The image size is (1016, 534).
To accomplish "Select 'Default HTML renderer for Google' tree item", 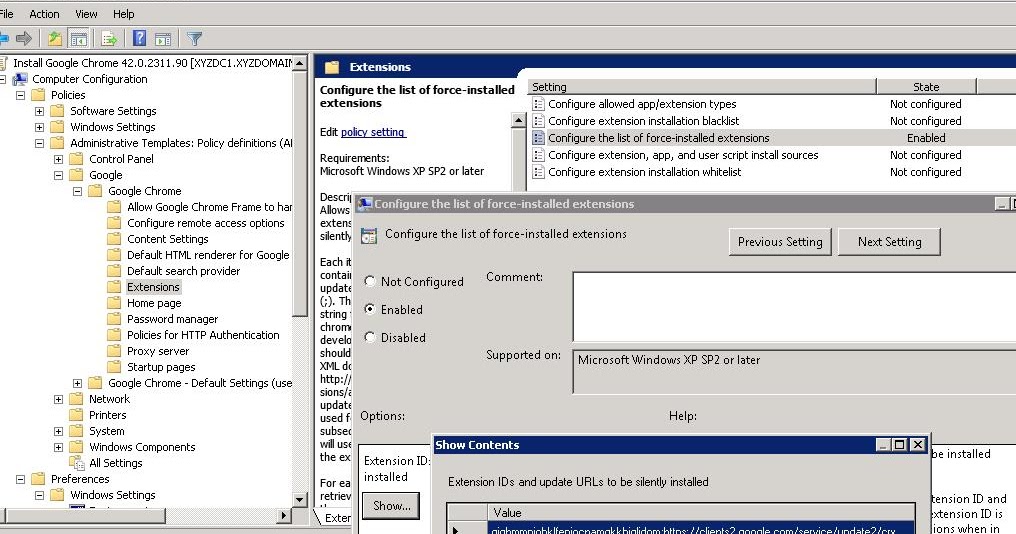I will [x=208, y=255].
